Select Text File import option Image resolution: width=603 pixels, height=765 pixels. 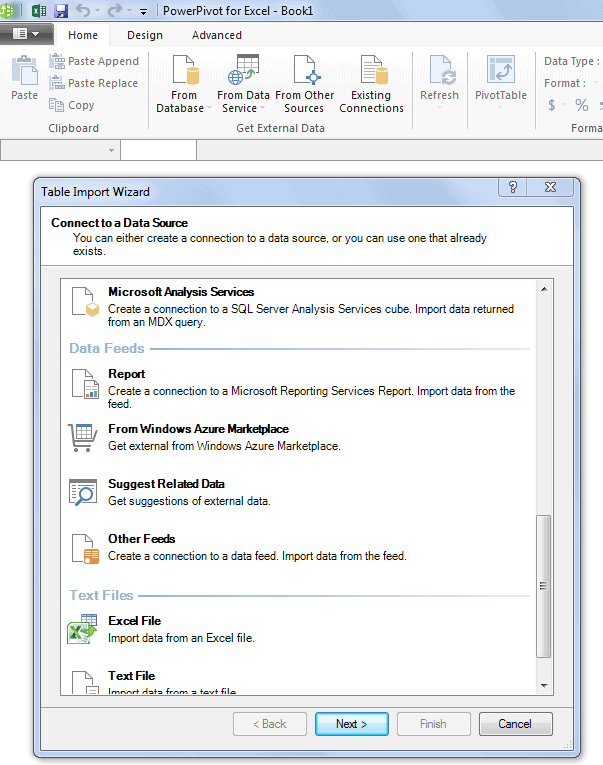pos(298,682)
